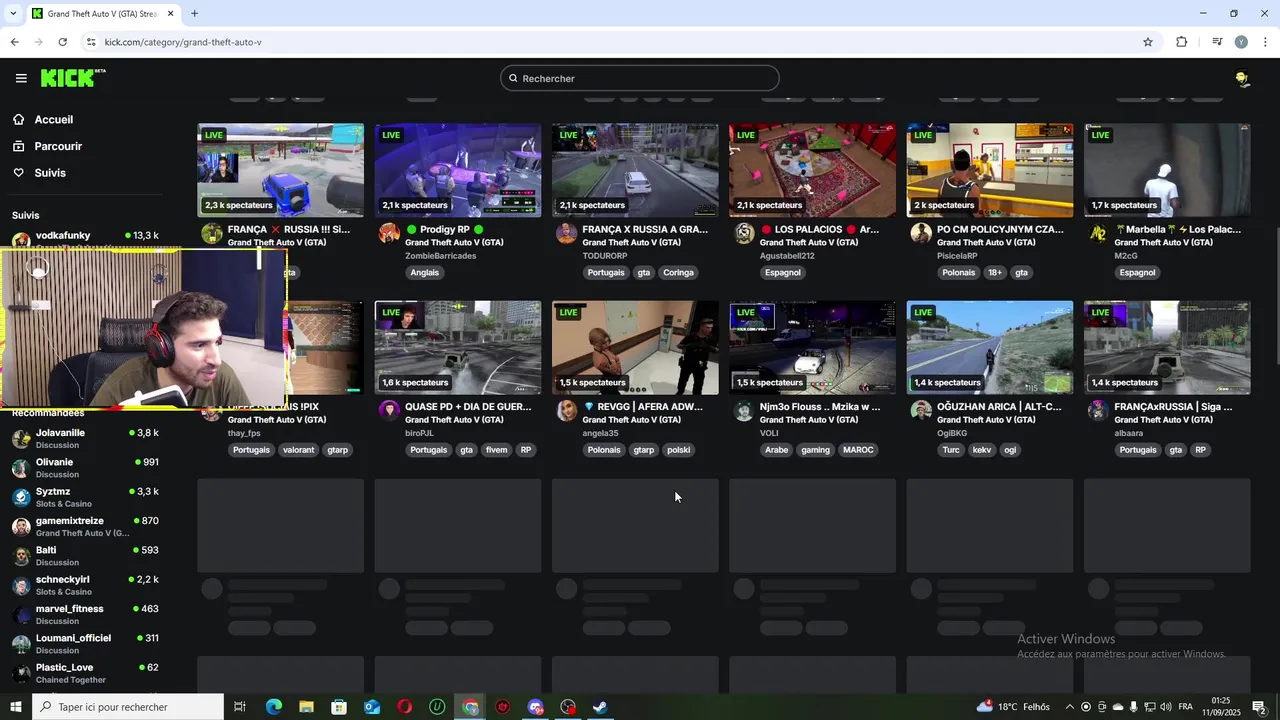The image size is (1280, 720).
Task: Go back to previous page
Action: (14, 42)
